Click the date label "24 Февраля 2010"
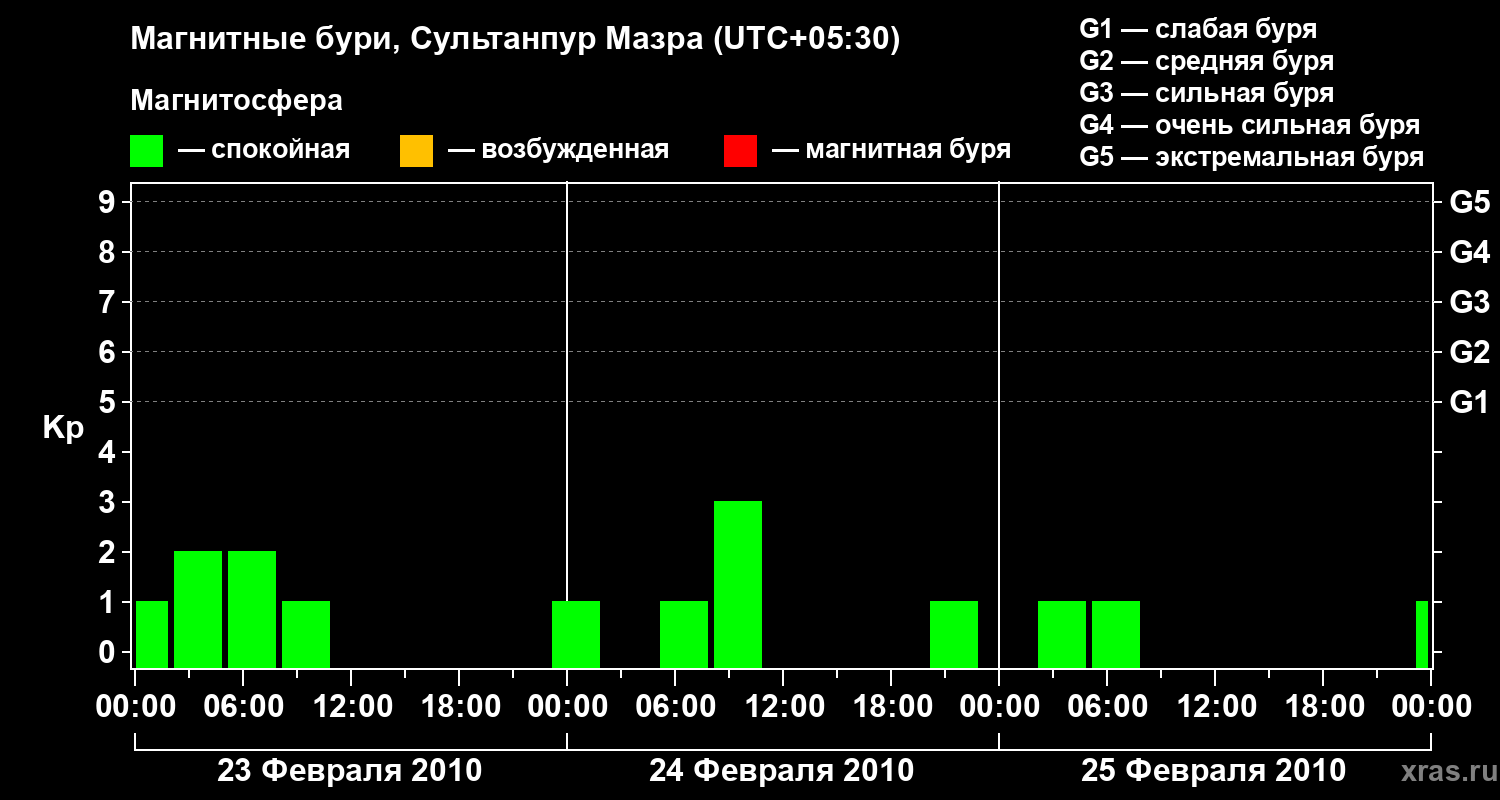The image size is (1500, 800). click(782, 771)
